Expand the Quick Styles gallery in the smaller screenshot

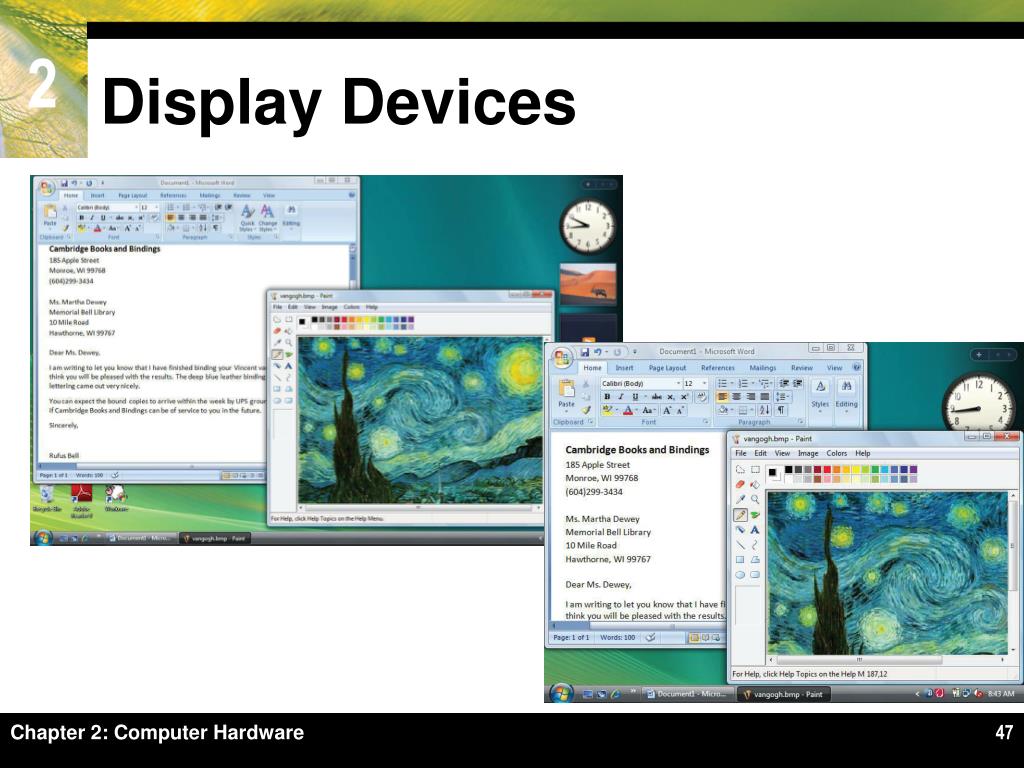click(247, 218)
